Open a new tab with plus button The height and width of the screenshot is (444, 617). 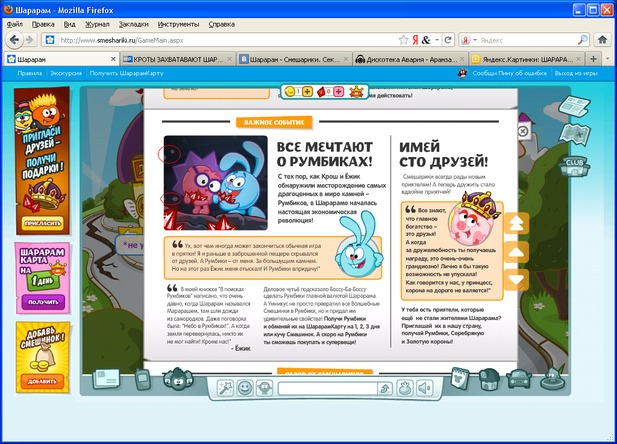point(593,59)
